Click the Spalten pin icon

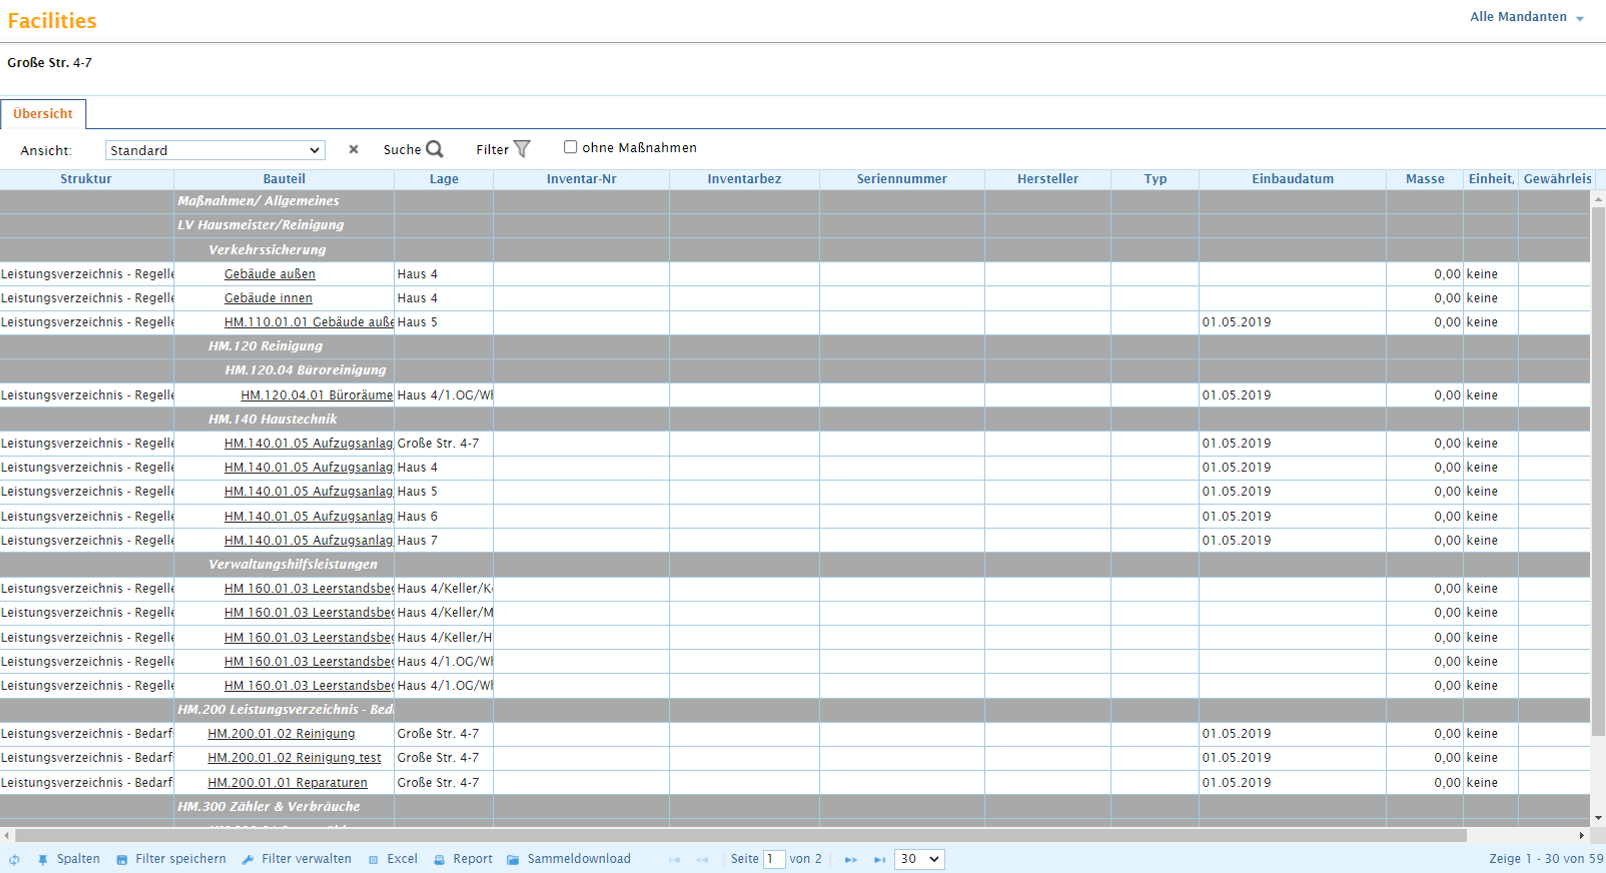[43, 860]
